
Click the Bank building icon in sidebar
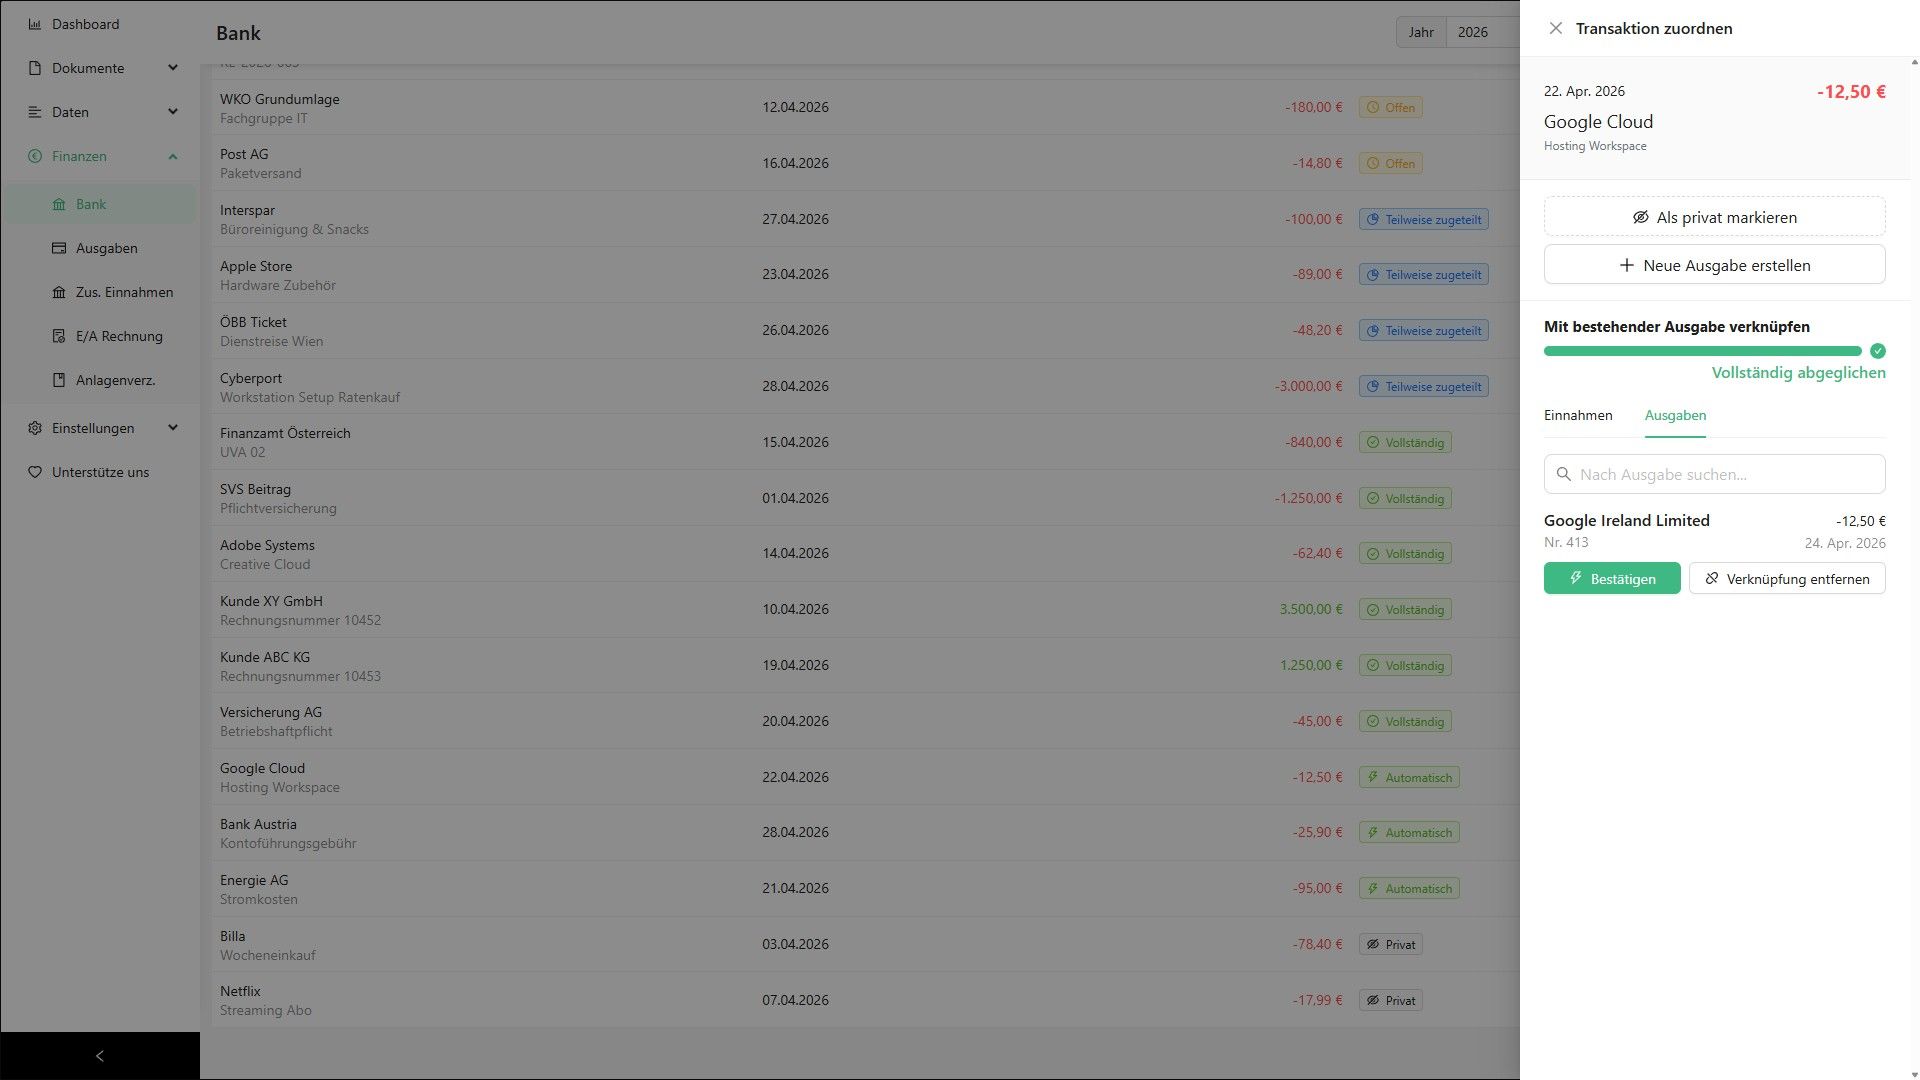pyautogui.click(x=59, y=204)
